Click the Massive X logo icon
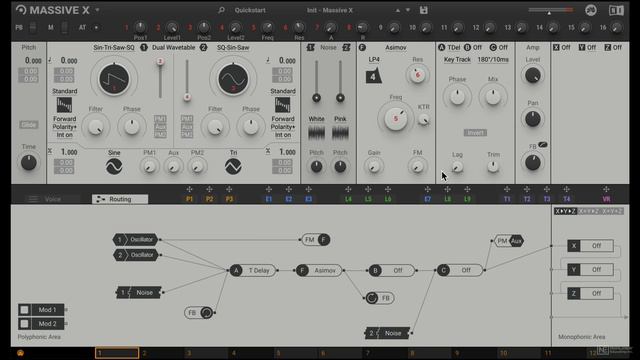640x360 pixels. (x=21, y=10)
